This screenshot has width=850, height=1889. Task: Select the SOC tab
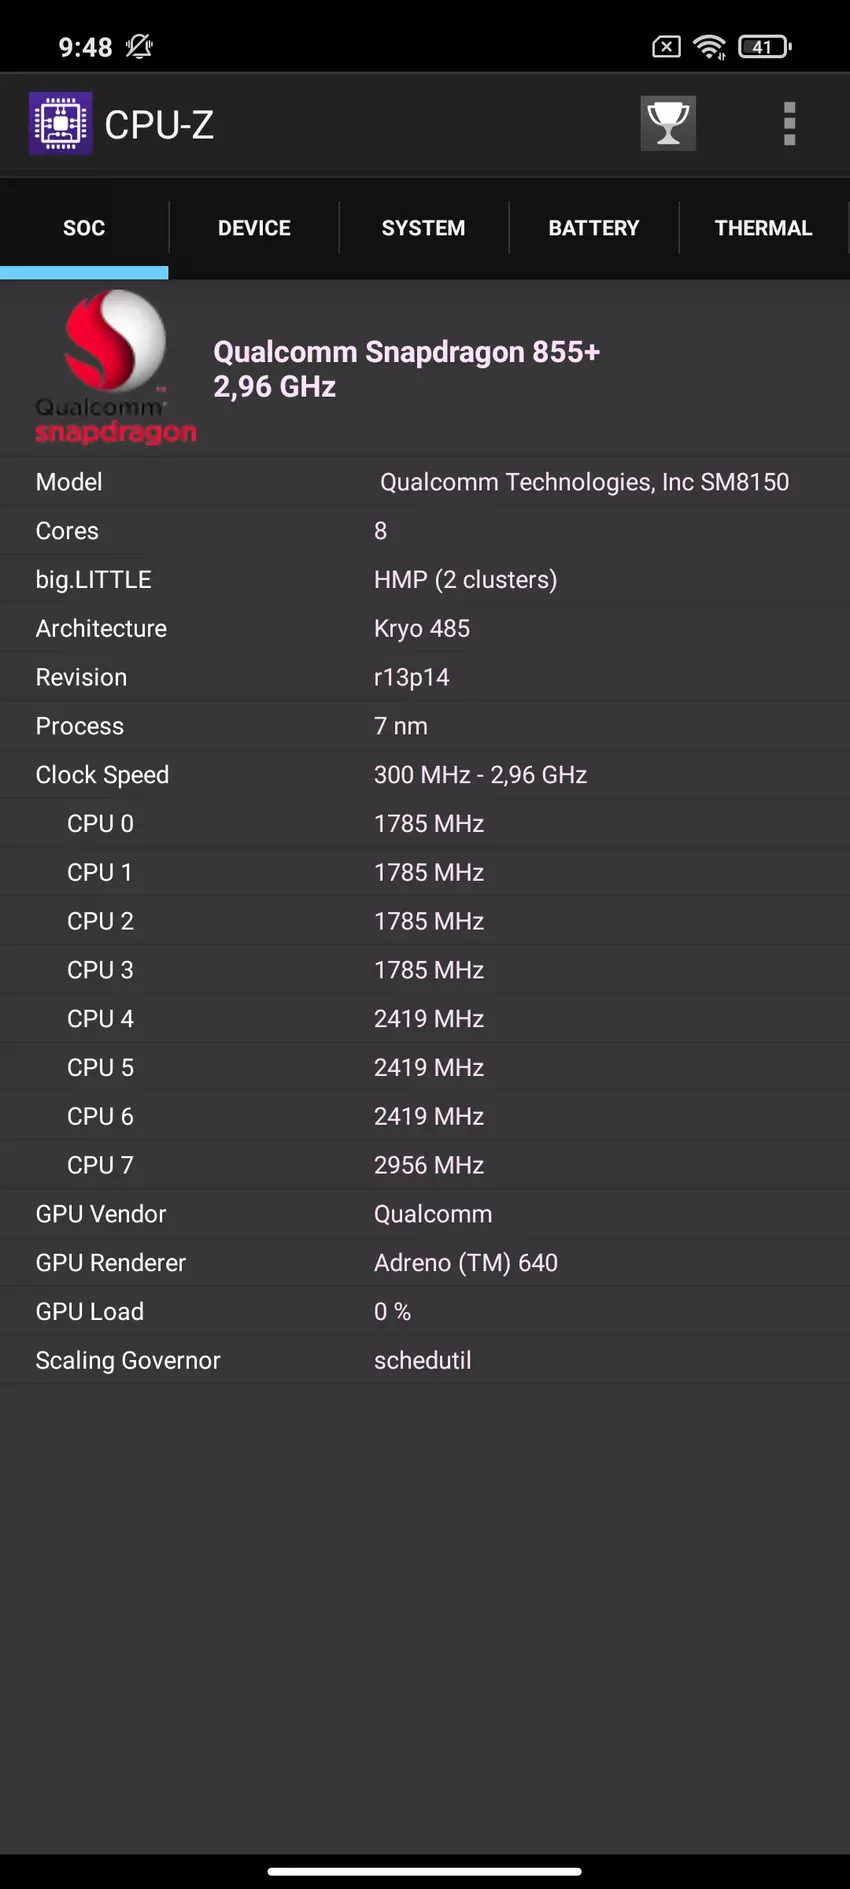pos(84,228)
